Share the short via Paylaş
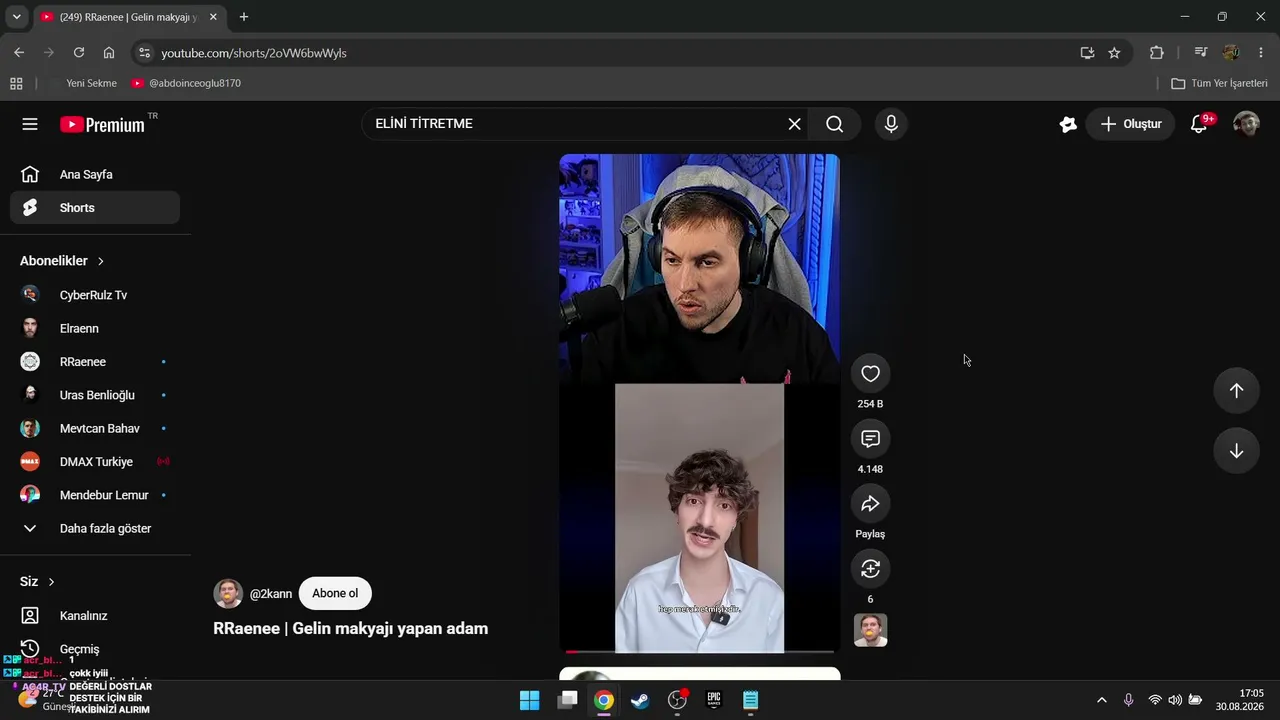The height and width of the screenshot is (720, 1280). (x=870, y=504)
